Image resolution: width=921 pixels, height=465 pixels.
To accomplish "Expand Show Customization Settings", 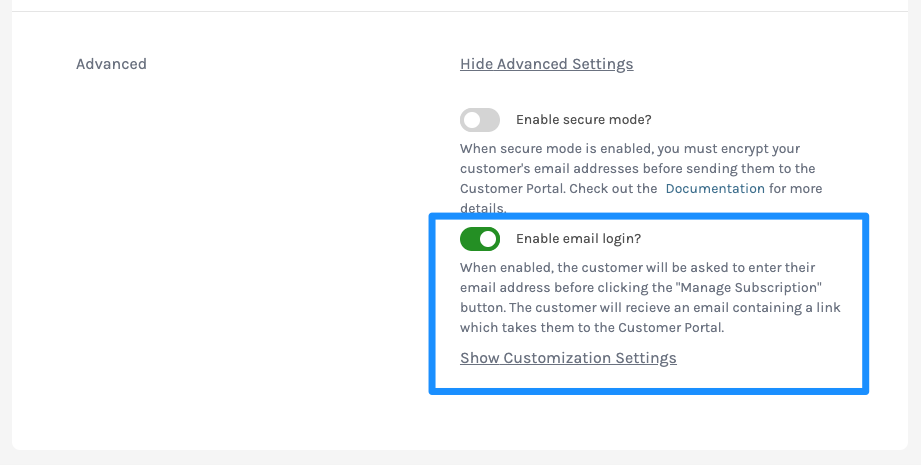I will [568, 358].
